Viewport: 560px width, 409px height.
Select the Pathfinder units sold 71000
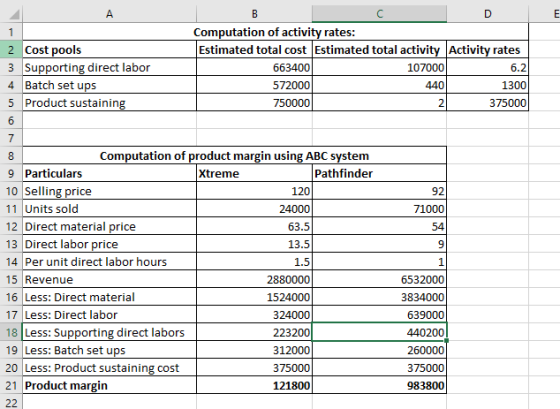(379, 209)
